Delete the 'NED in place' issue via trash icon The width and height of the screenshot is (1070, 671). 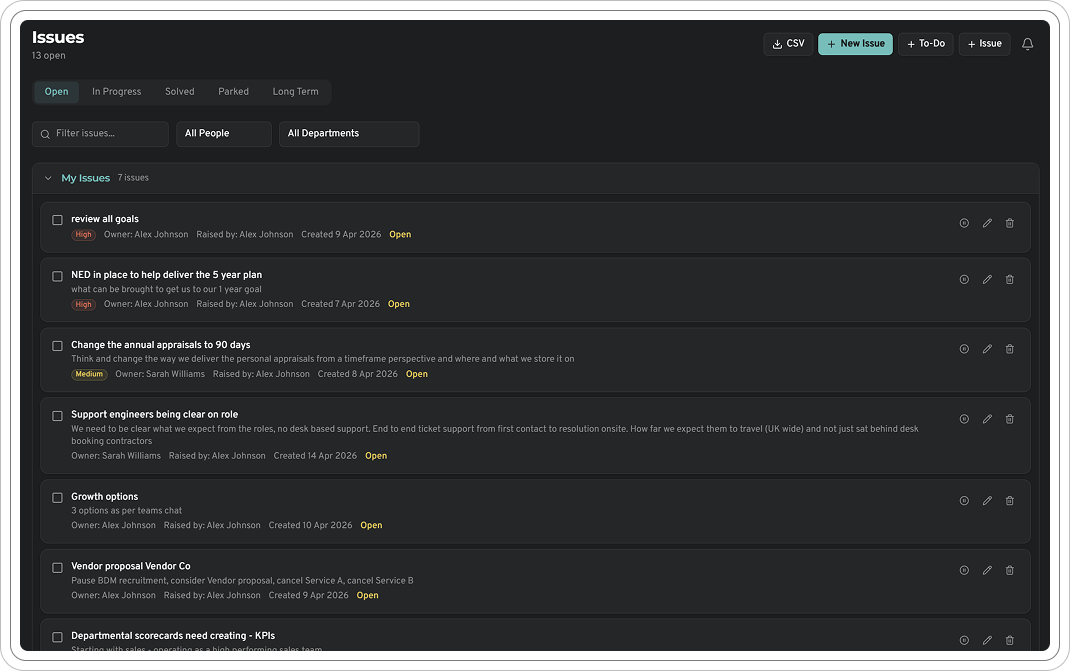click(1009, 279)
